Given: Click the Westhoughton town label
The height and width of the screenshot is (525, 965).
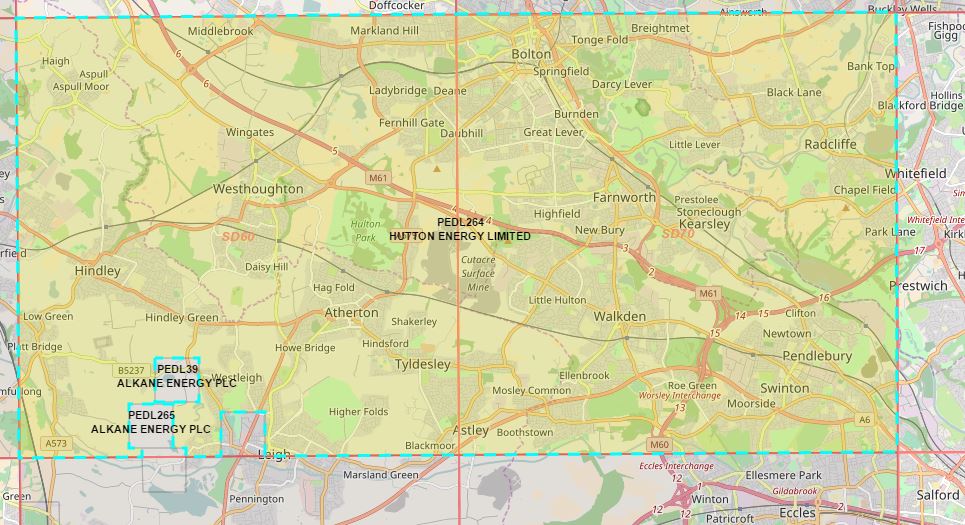Looking at the screenshot, I should (x=258, y=189).
